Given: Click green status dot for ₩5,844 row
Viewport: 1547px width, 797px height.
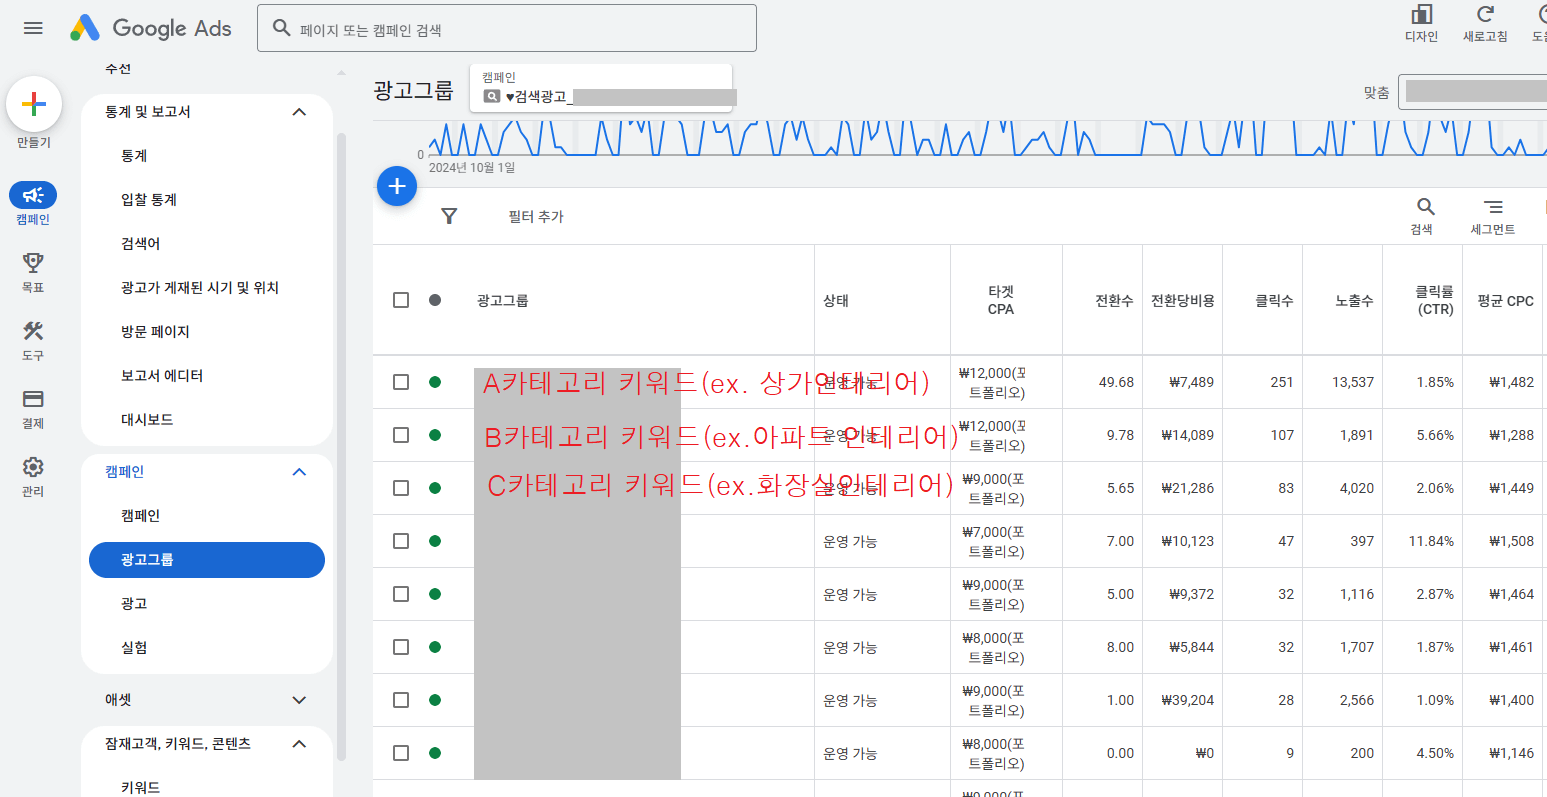Looking at the screenshot, I should click(435, 647).
